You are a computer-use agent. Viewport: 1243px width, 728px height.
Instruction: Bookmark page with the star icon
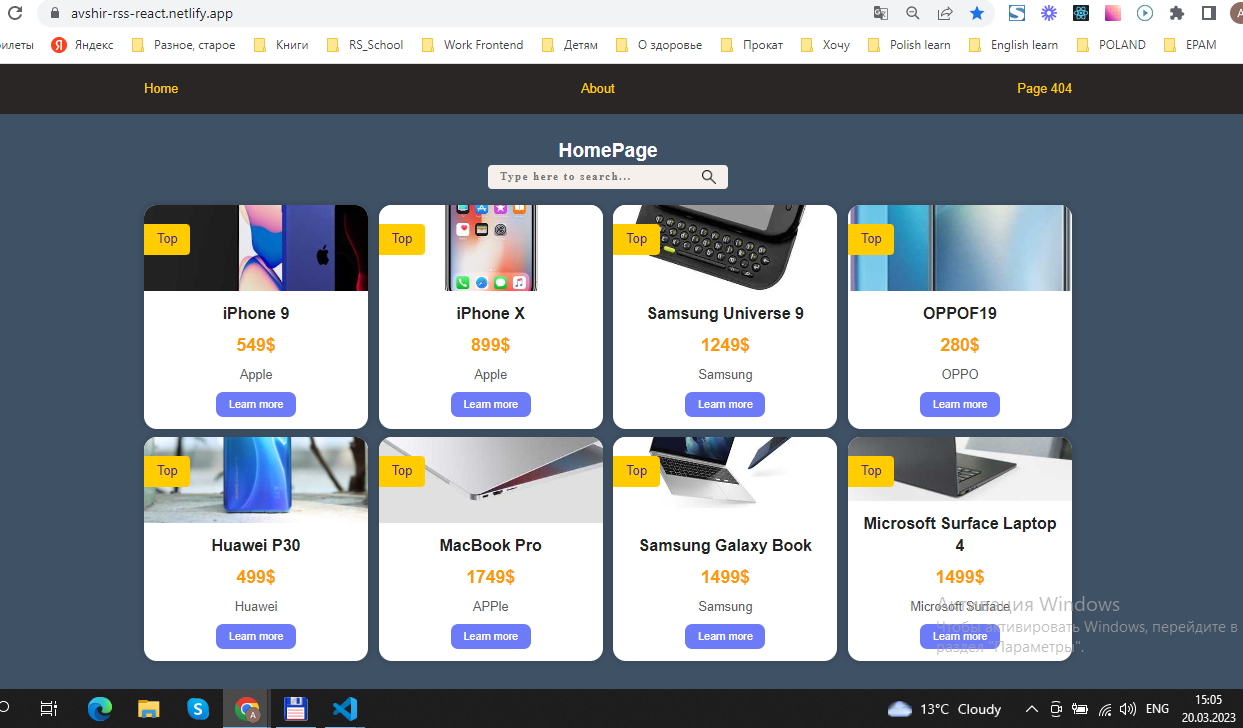976,13
